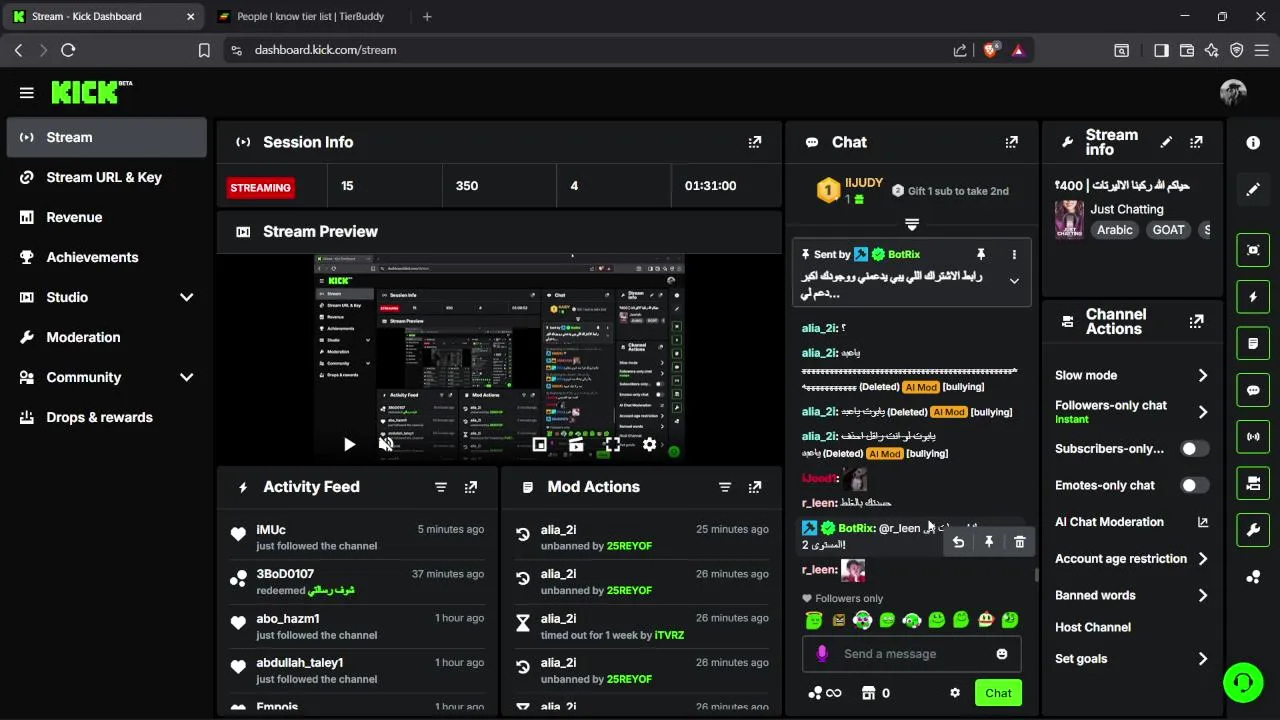The height and width of the screenshot is (720, 1280).
Task: Open Mod Actions filter menu
Action: [725, 487]
